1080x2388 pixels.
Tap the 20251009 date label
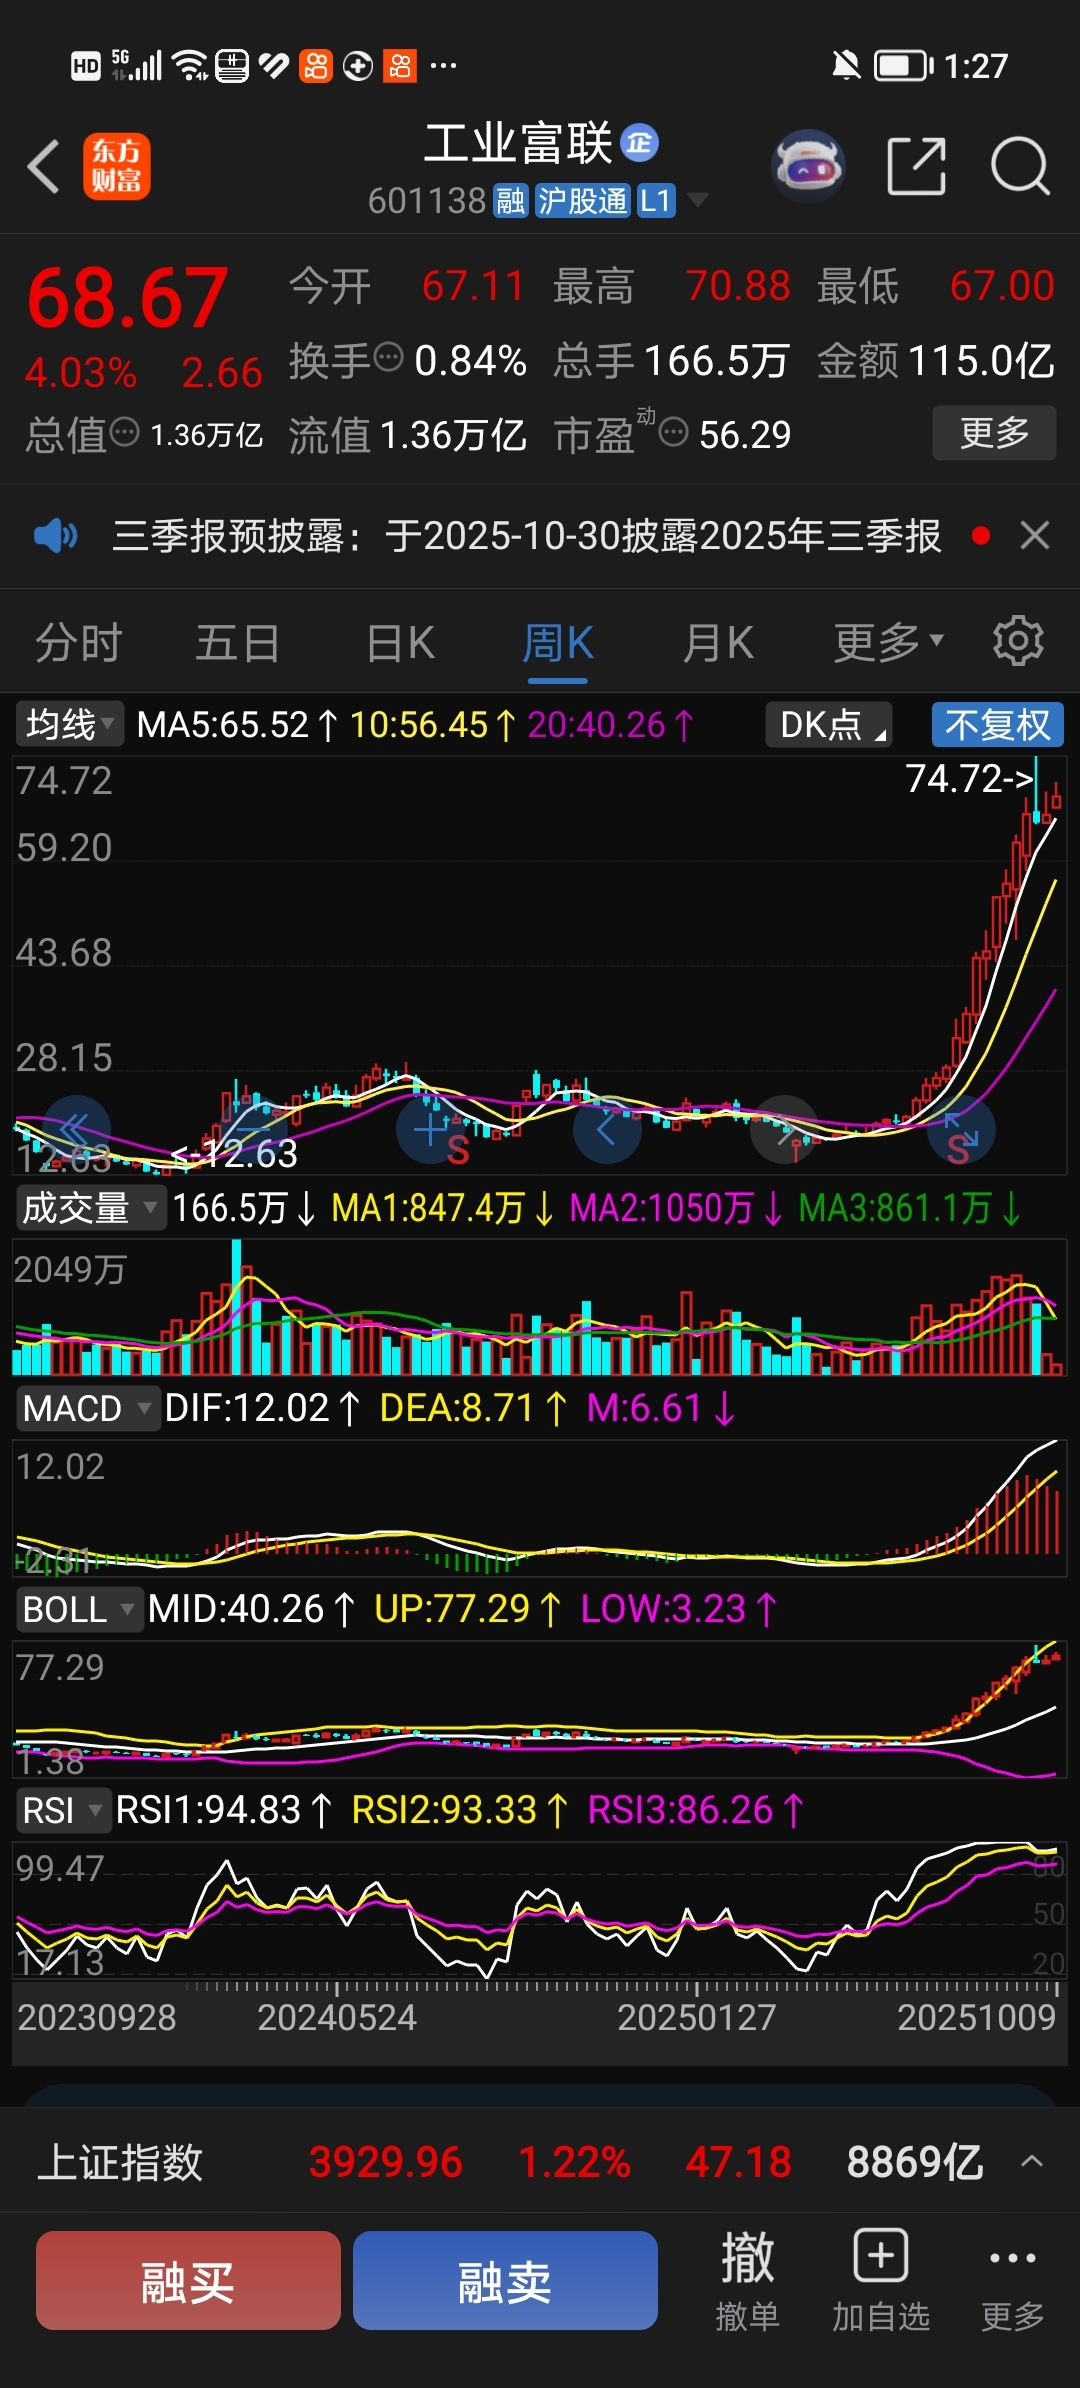976,2017
